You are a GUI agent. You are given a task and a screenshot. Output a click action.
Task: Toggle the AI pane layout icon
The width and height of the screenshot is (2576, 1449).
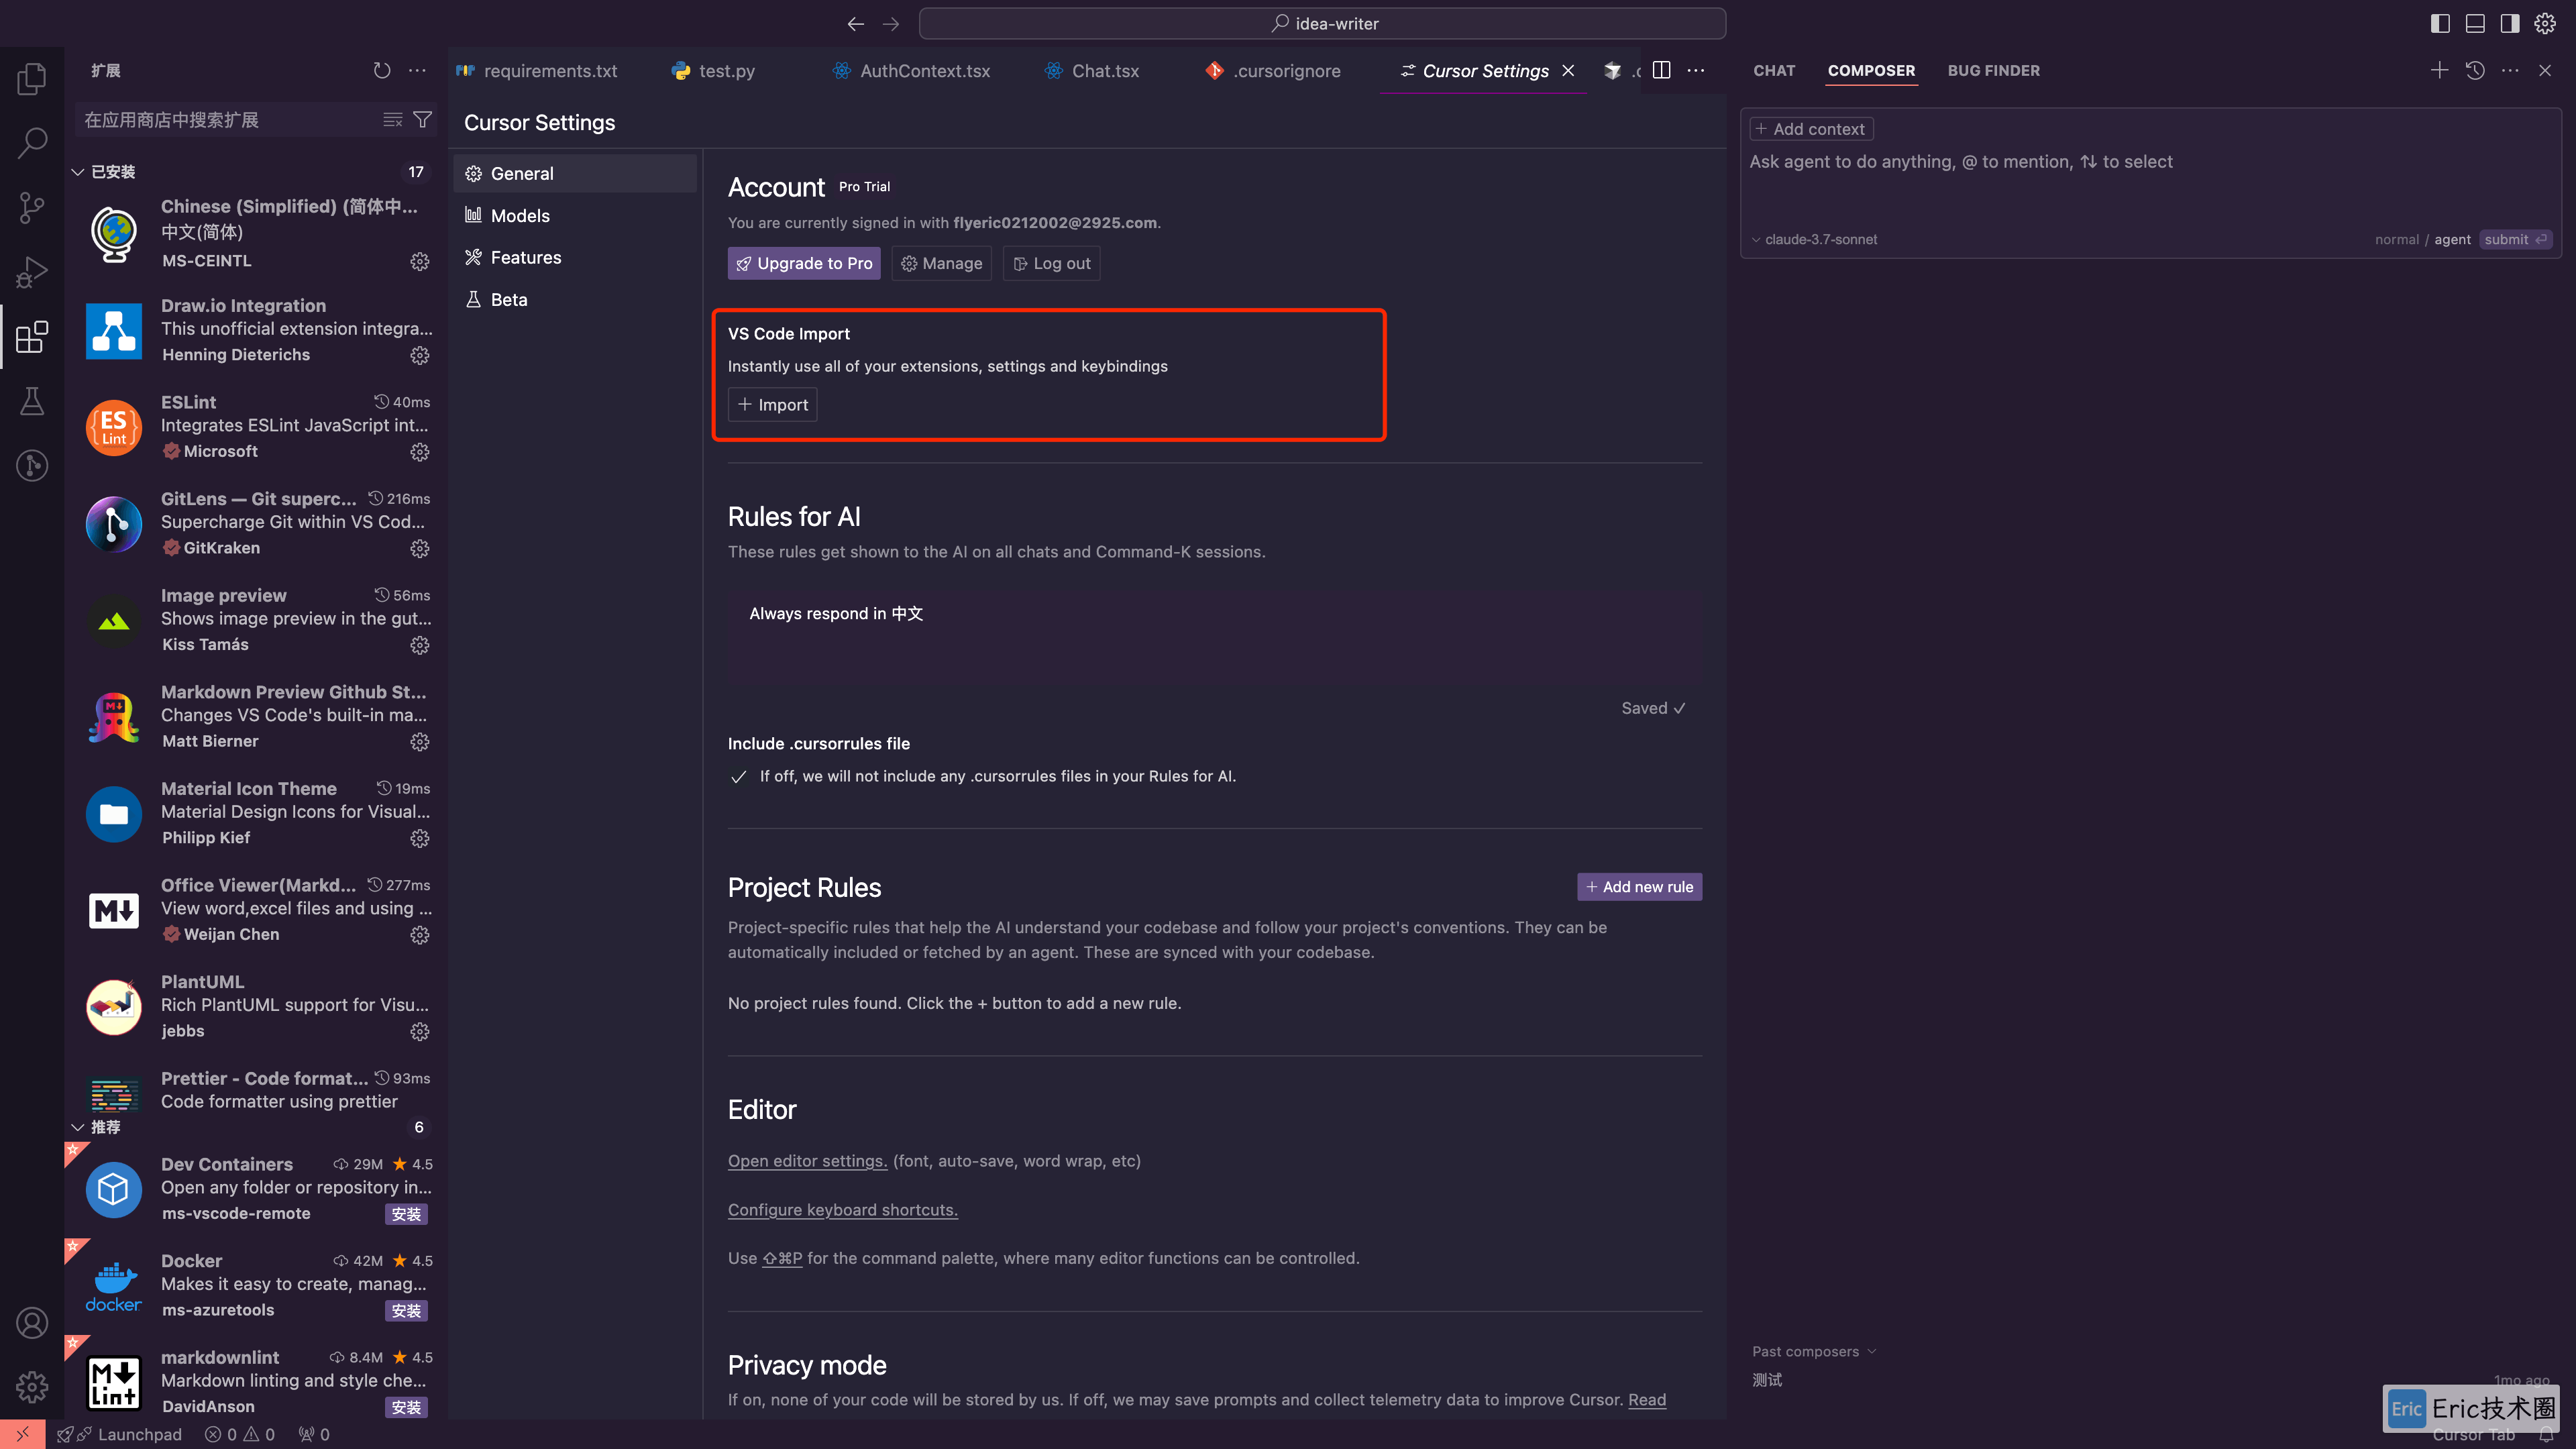(x=2510, y=23)
